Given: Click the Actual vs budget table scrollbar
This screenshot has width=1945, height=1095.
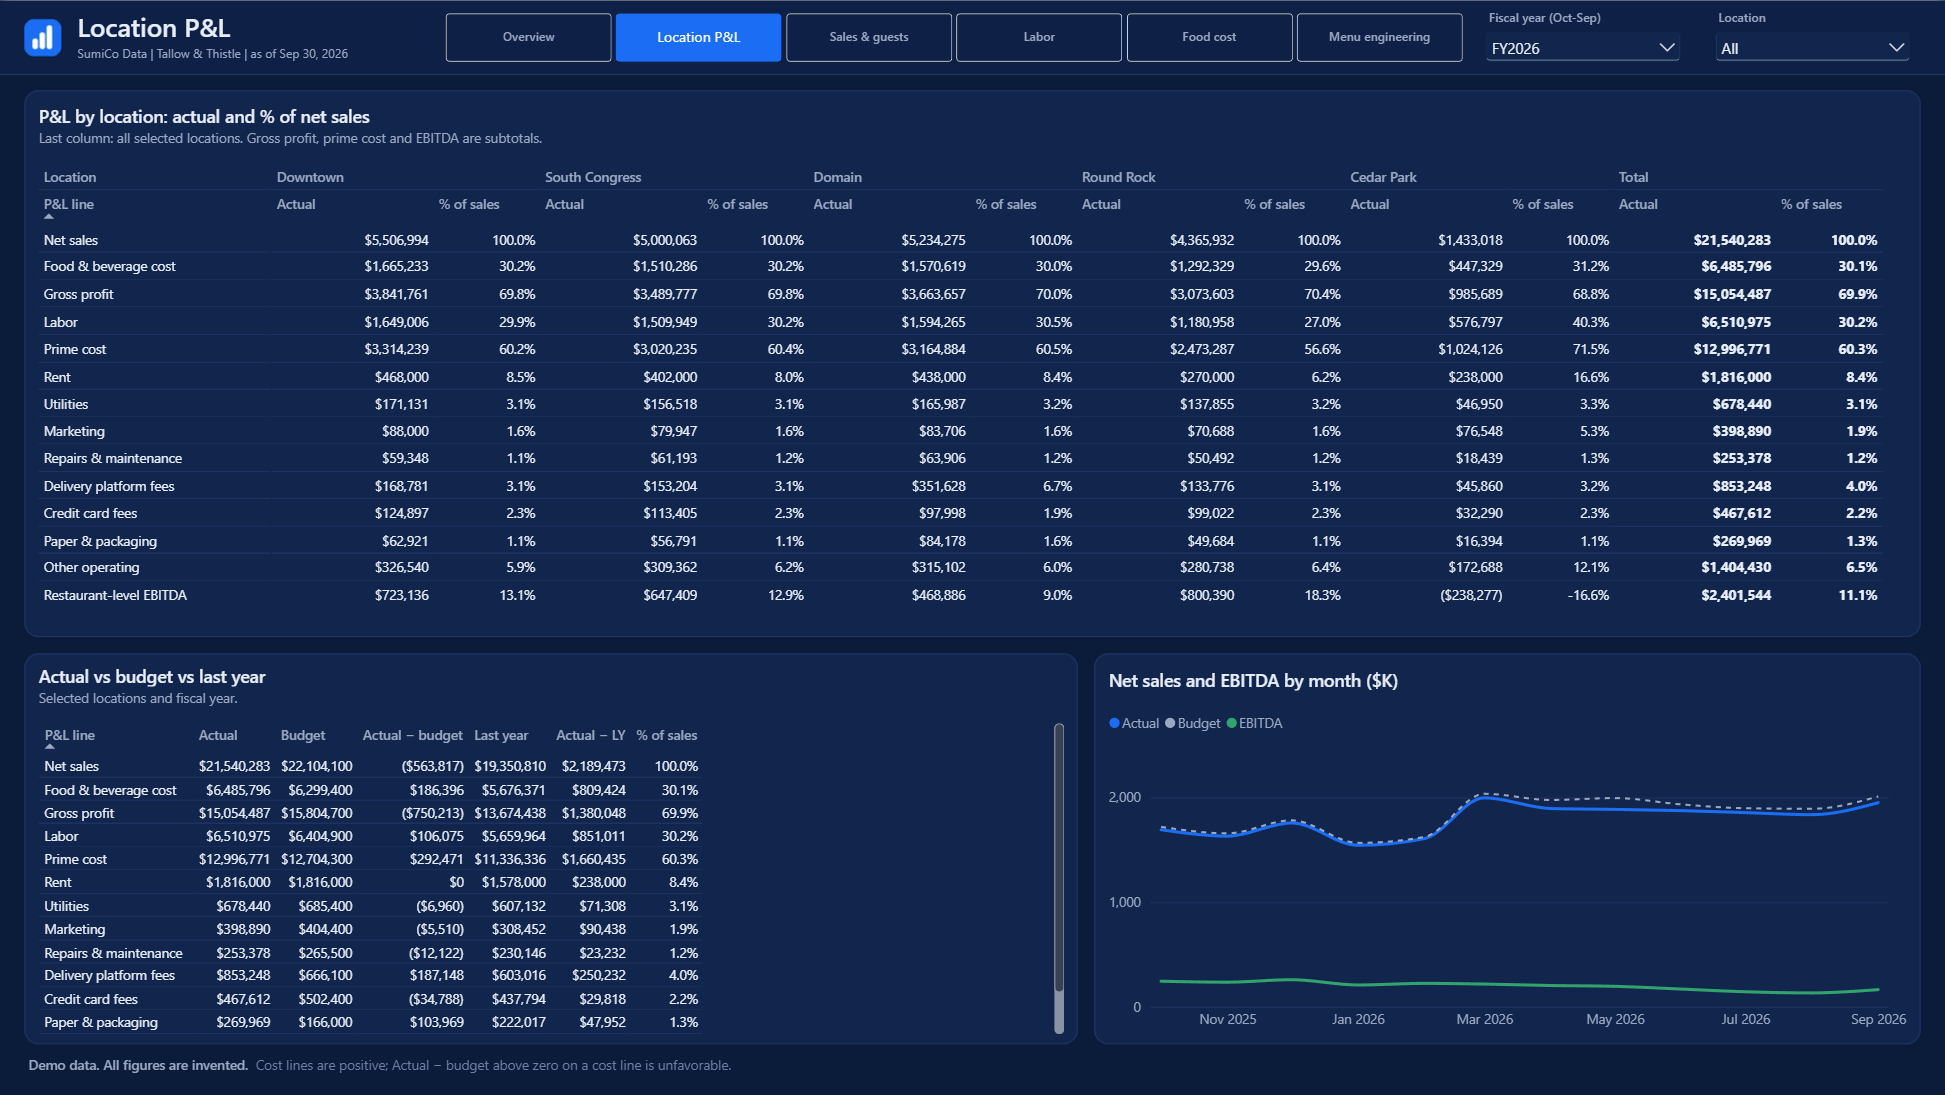Looking at the screenshot, I should 1059,878.
